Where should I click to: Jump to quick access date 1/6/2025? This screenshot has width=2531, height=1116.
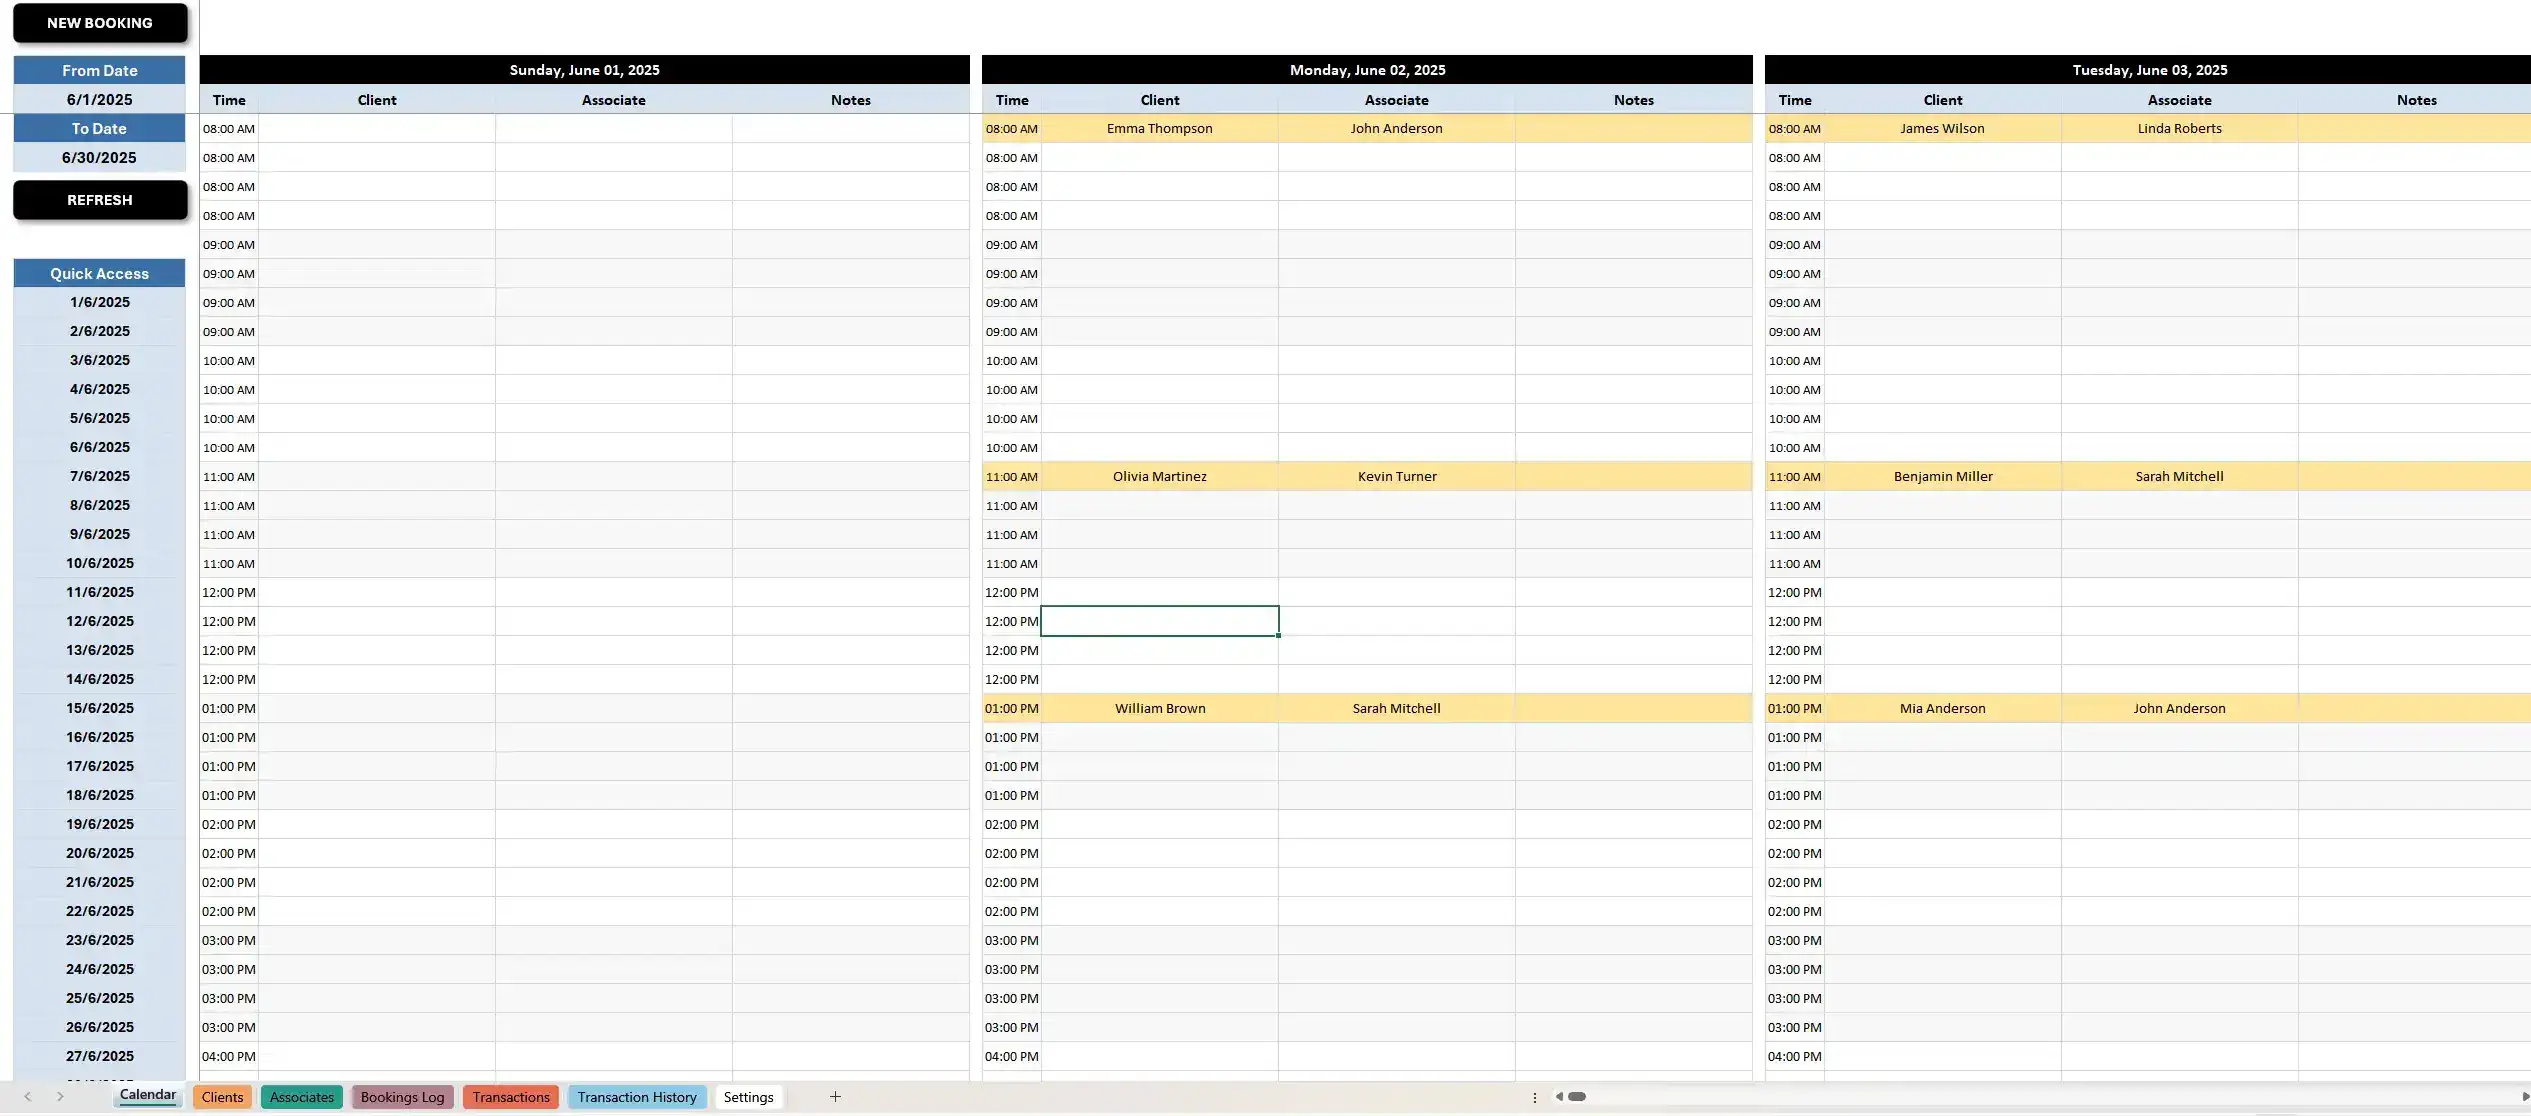[100, 302]
